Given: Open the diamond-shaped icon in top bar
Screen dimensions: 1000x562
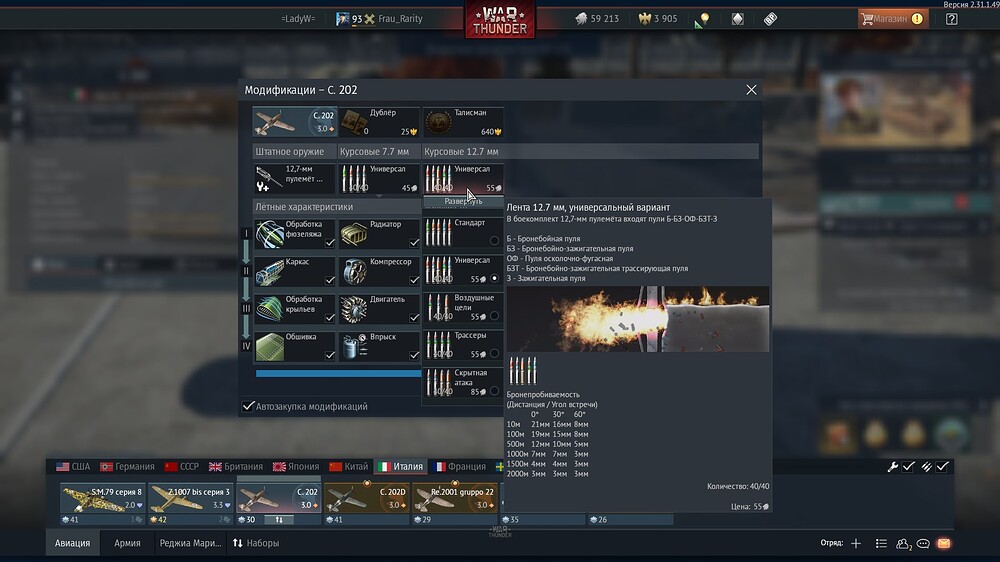Looking at the screenshot, I should tap(737, 18).
